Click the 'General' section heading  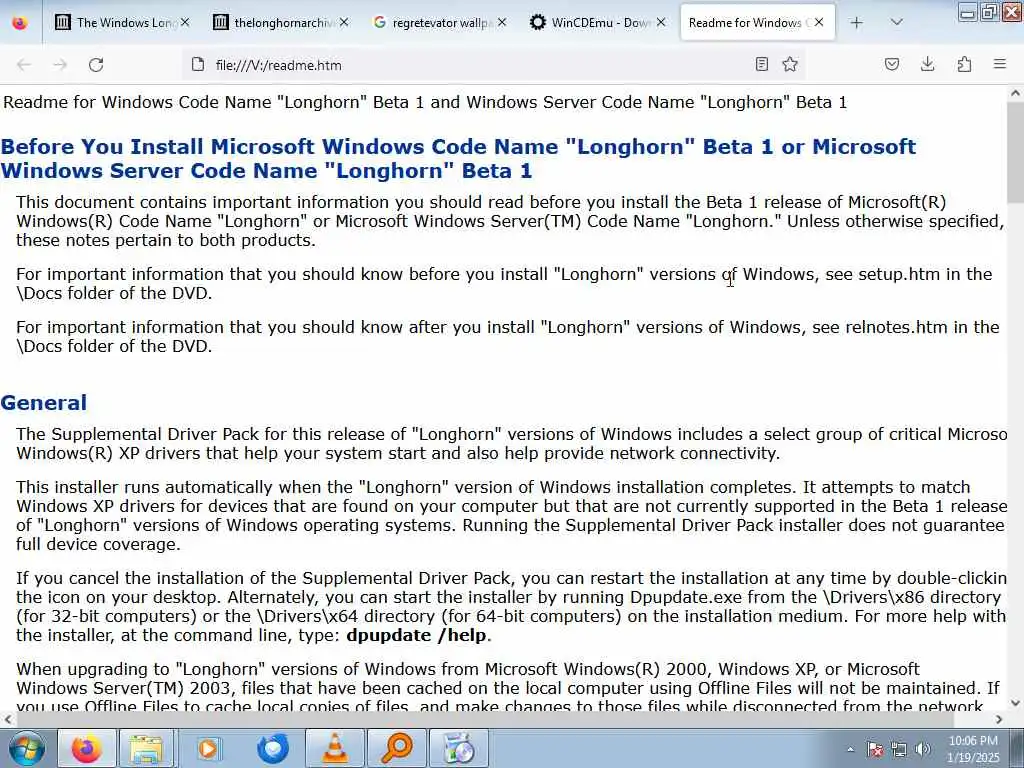click(44, 402)
